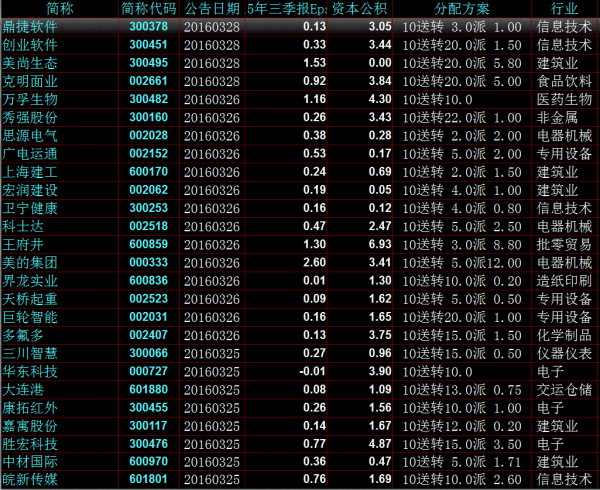600x490 pixels.
Task: Select stock name 万孚生物
Action: pyautogui.click(x=30, y=99)
